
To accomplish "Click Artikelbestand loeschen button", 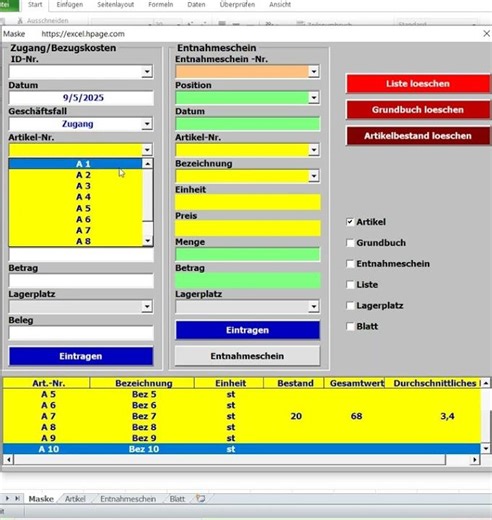I will [x=418, y=136].
